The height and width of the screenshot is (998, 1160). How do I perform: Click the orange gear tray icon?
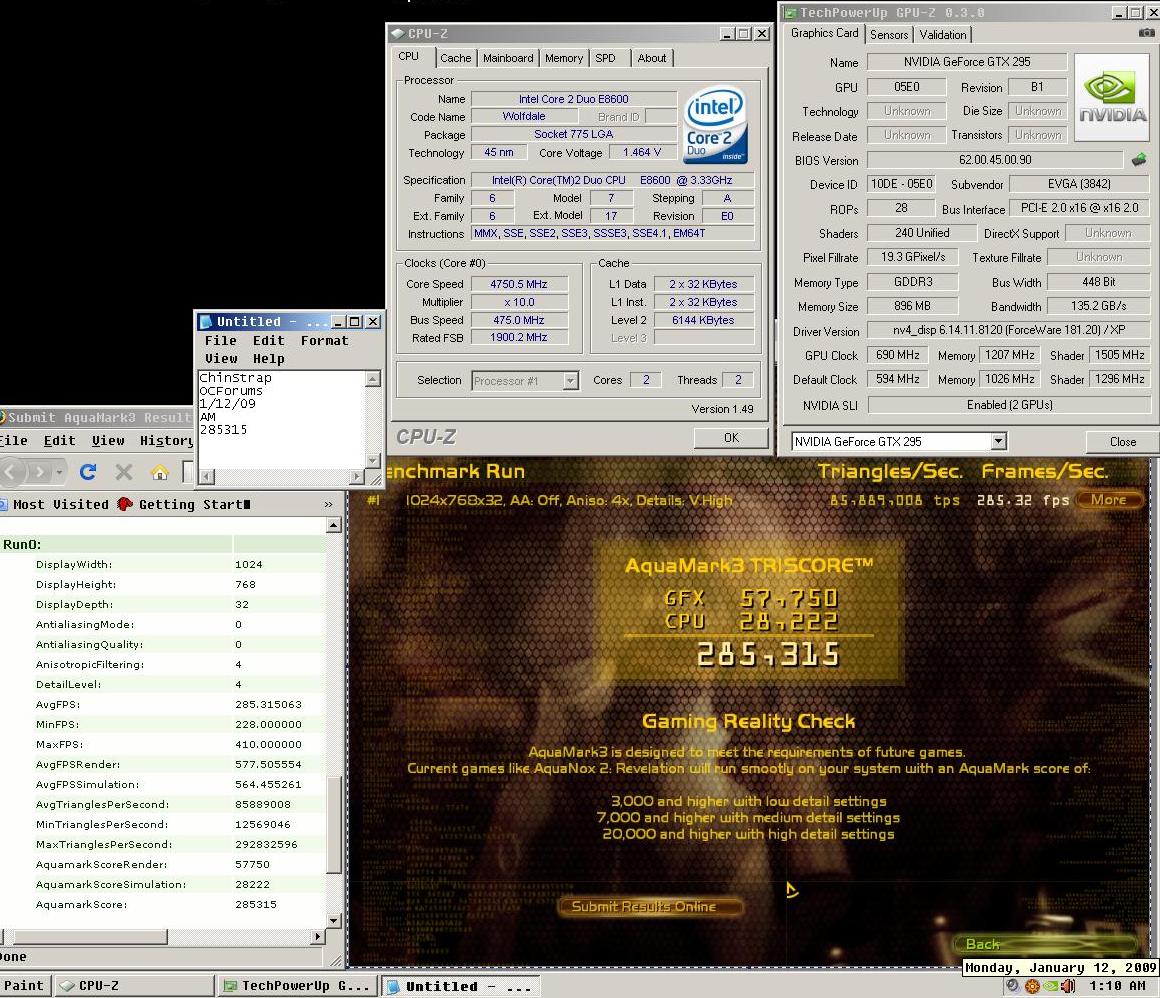pyautogui.click(x=1031, y=985)
